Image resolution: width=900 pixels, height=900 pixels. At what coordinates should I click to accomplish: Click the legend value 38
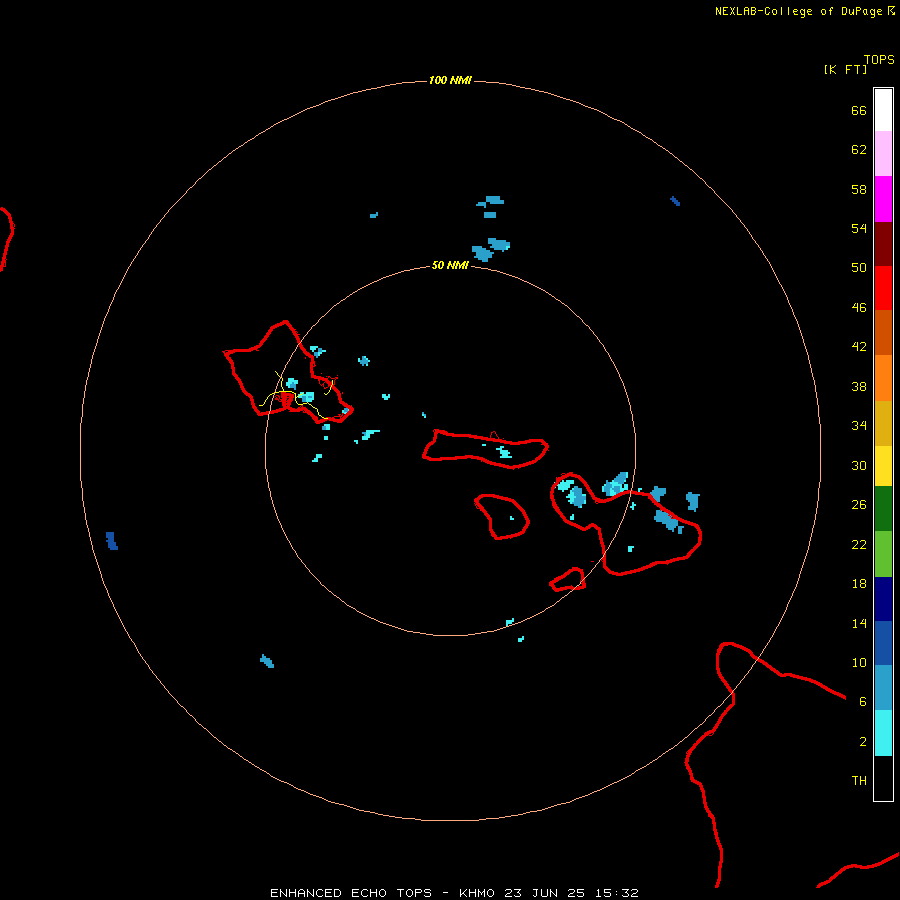coord(859,386)
